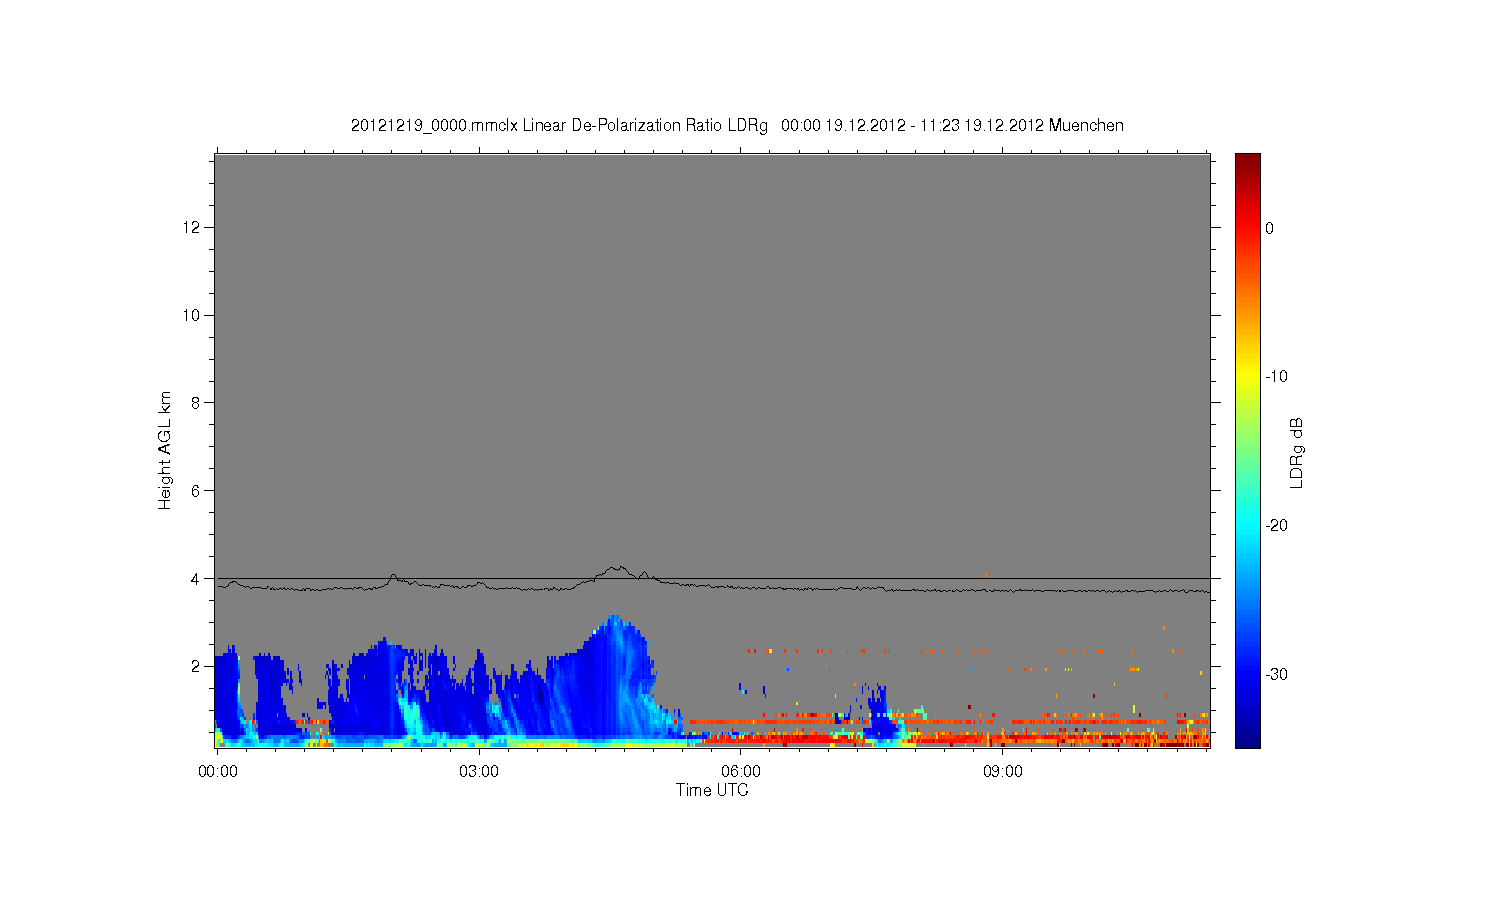Image resolution: width=1500 pixels, height=900 pixels.
Task: Click the 06:00 time tick label
Action: [741, 771]
